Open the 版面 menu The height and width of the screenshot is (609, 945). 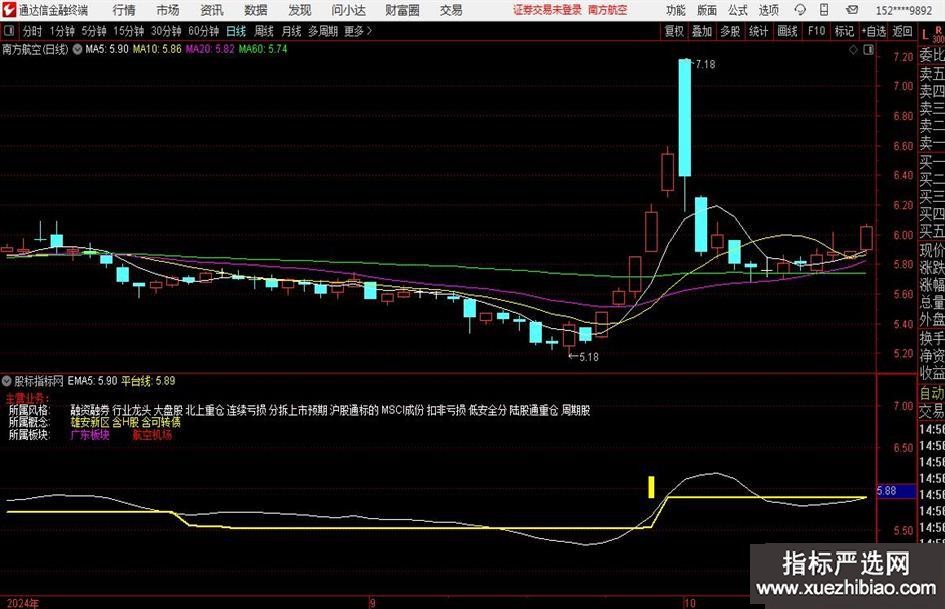(707, 10)
